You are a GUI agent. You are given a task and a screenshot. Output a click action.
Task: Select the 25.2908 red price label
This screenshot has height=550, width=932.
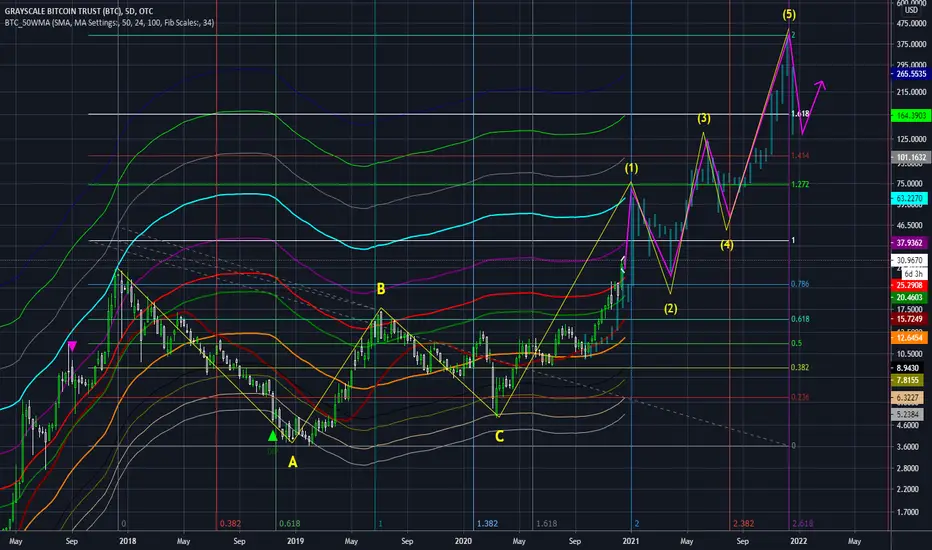tap(911, 285)
